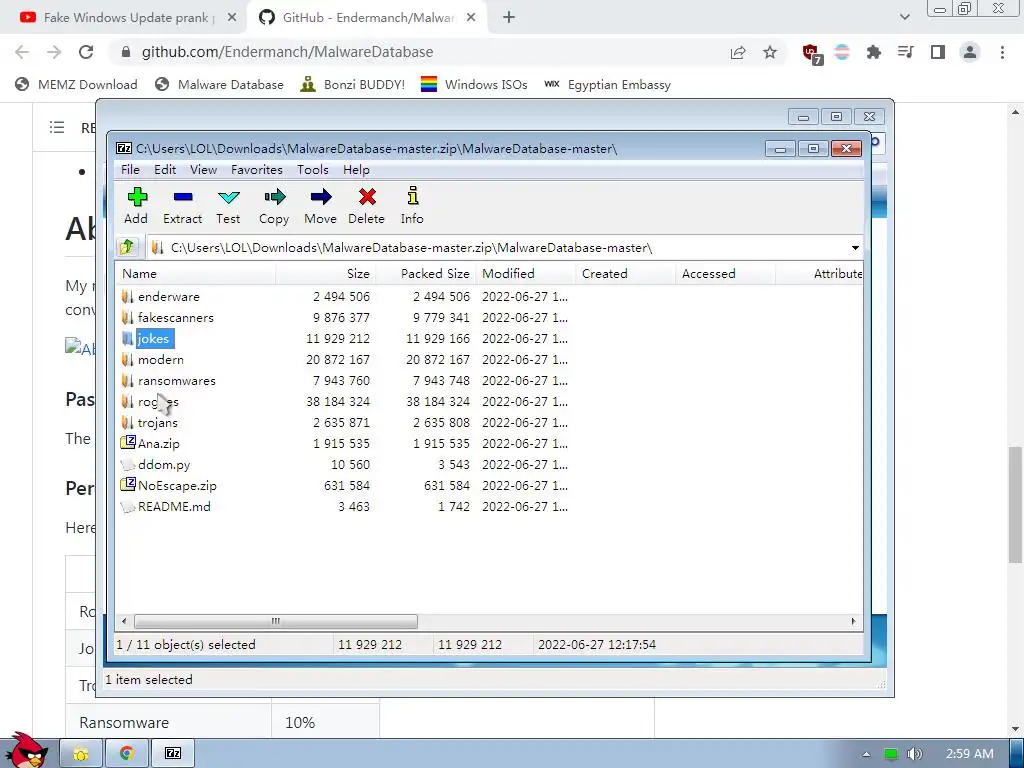Viewport: 1024px width, 768px height.
Task: Open the Windows ISOs bookmark
Action: (x=474, y=84)
